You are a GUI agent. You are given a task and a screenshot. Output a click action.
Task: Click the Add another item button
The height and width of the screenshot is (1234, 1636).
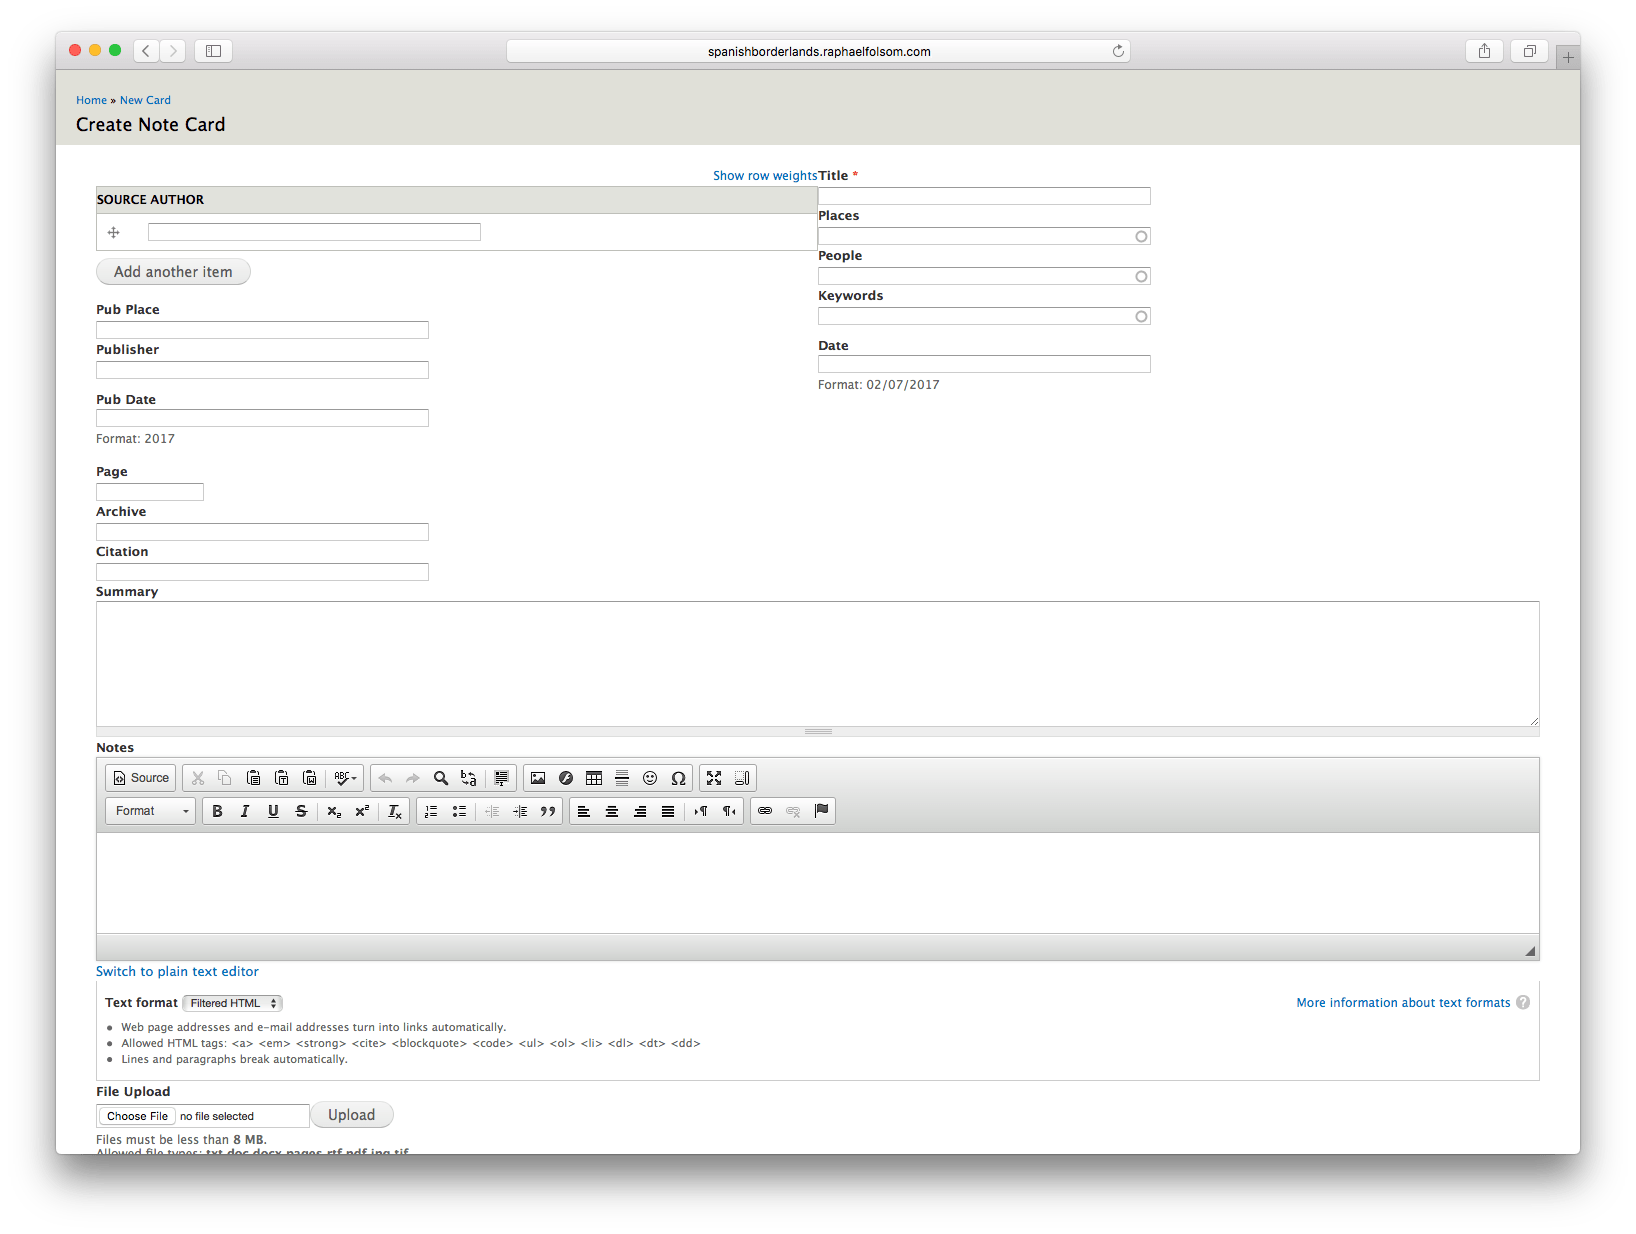(x=173, y=272)
